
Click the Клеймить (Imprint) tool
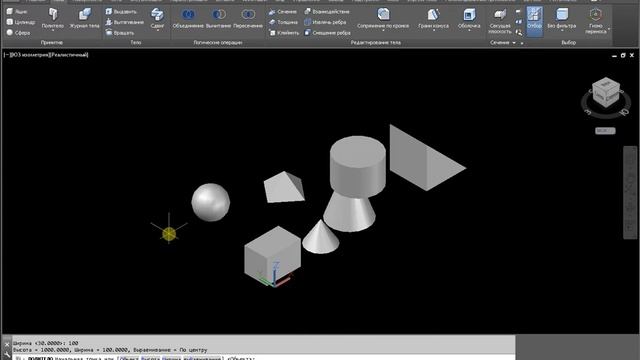284,33
